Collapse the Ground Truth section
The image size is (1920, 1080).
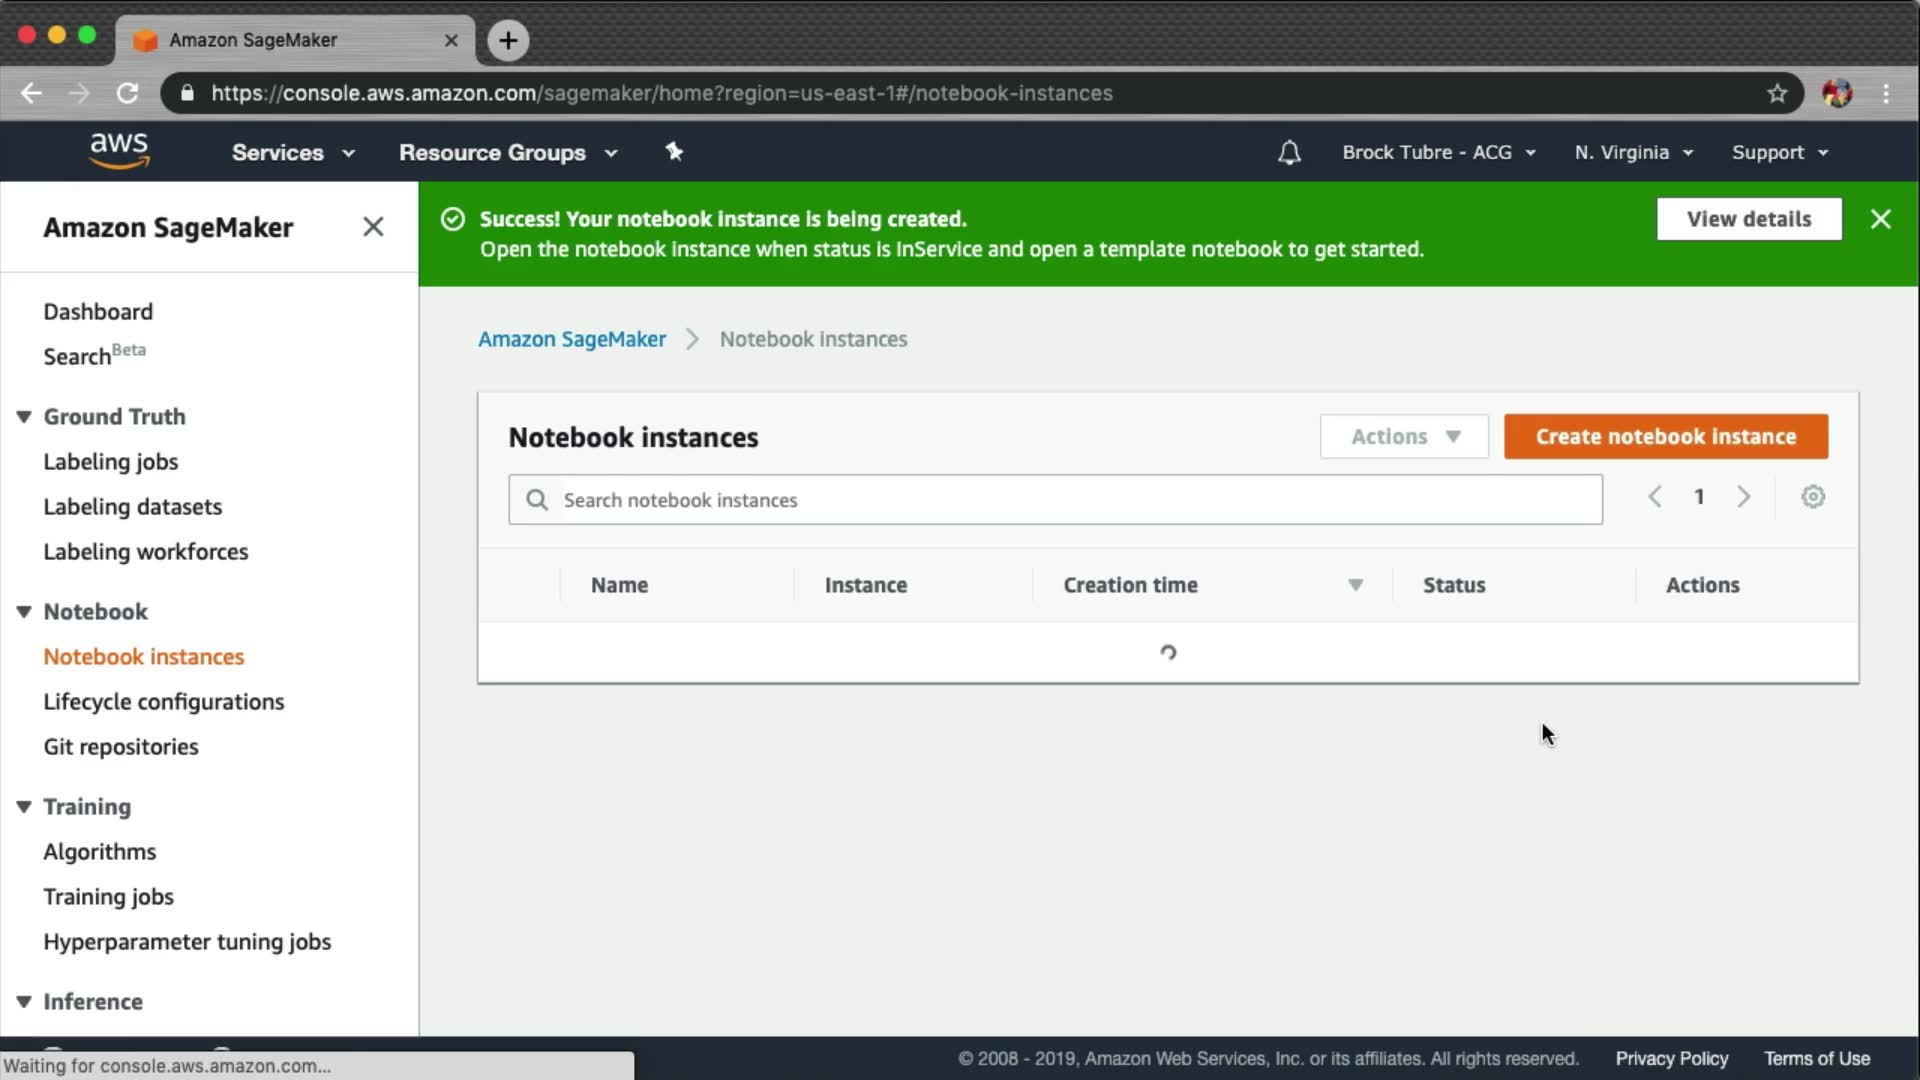pos(24,416)
